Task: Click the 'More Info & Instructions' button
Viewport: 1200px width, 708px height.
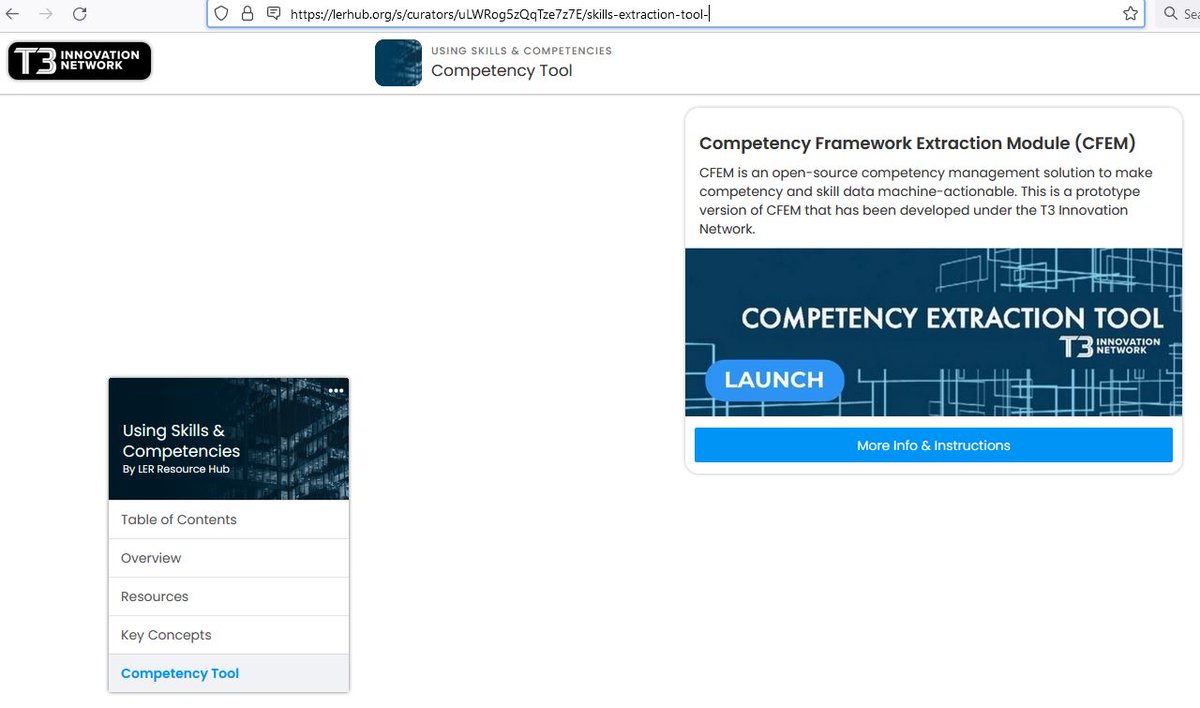Action: pos(933,445)
